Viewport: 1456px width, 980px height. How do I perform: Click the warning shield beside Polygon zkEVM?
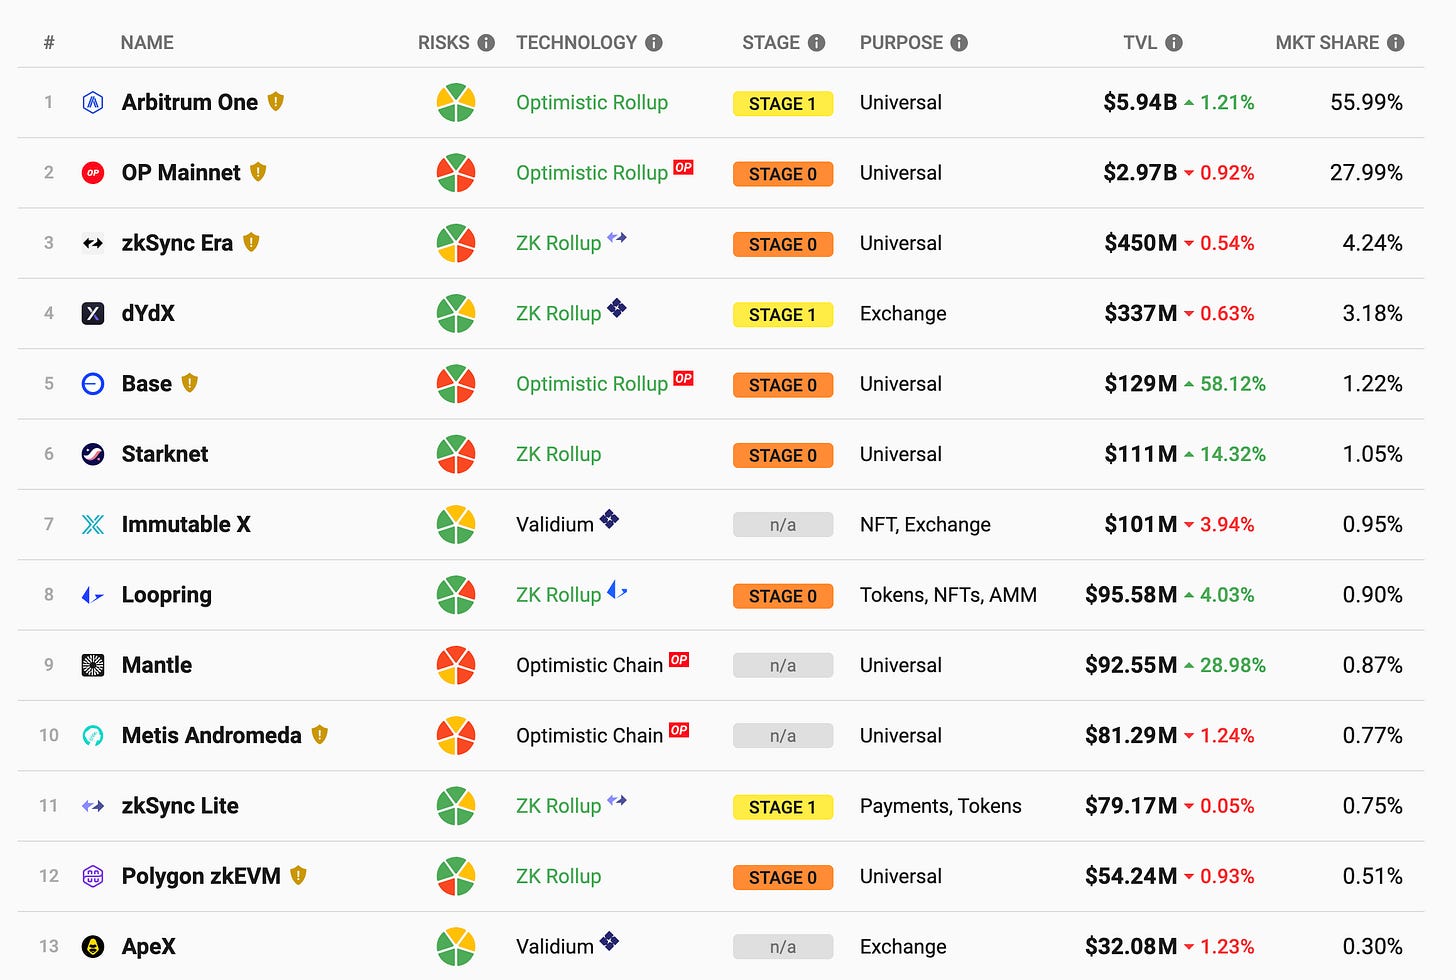298,875
